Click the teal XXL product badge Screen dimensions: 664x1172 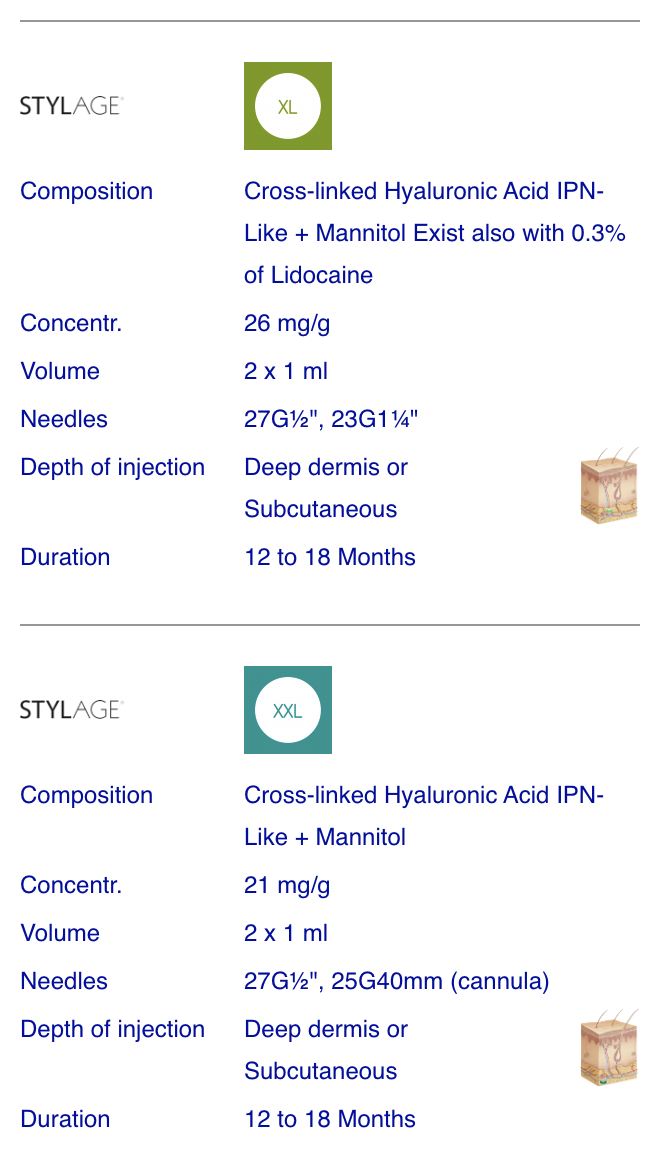[x=288, y=710]
